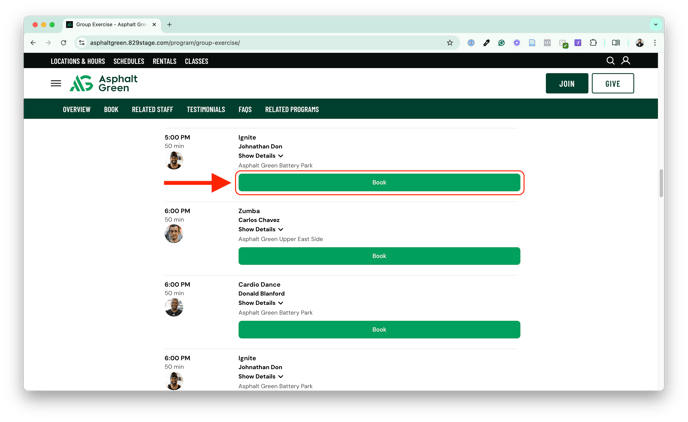This screenshot has width=688, height=422.
Task: Open the purple square V extension
Action: [578, 43]
